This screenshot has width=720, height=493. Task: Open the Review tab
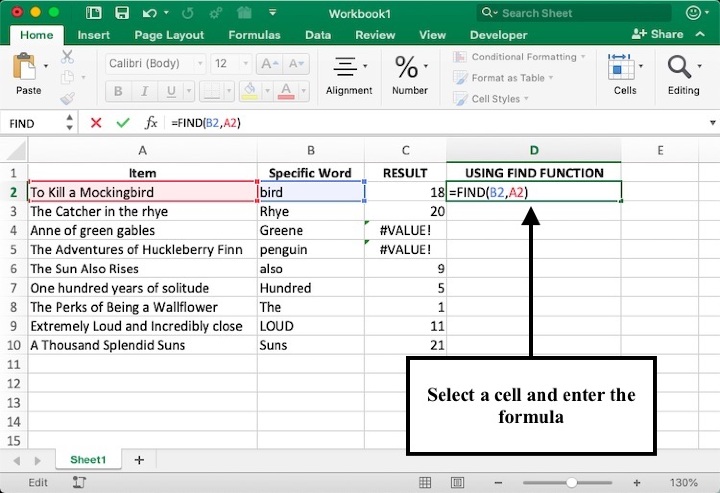375,35
